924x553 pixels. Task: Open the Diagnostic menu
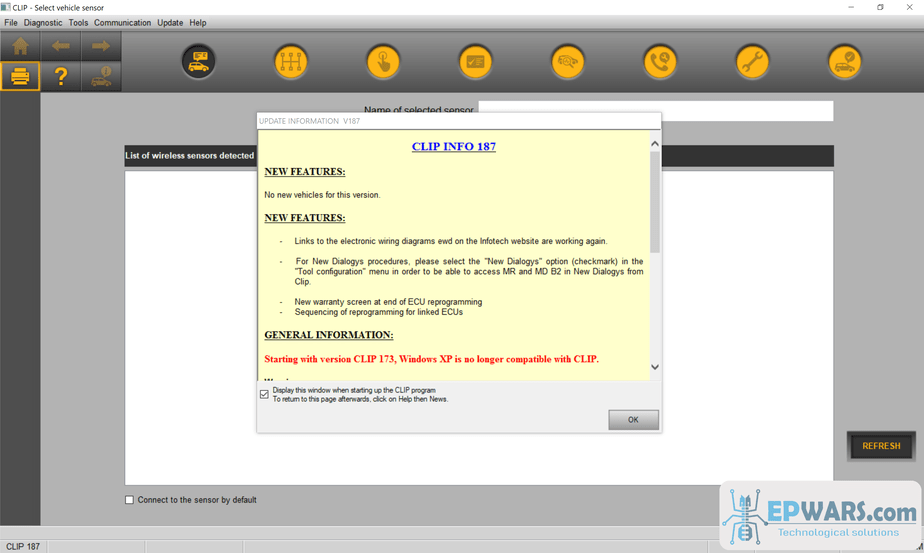pos(43,22)
